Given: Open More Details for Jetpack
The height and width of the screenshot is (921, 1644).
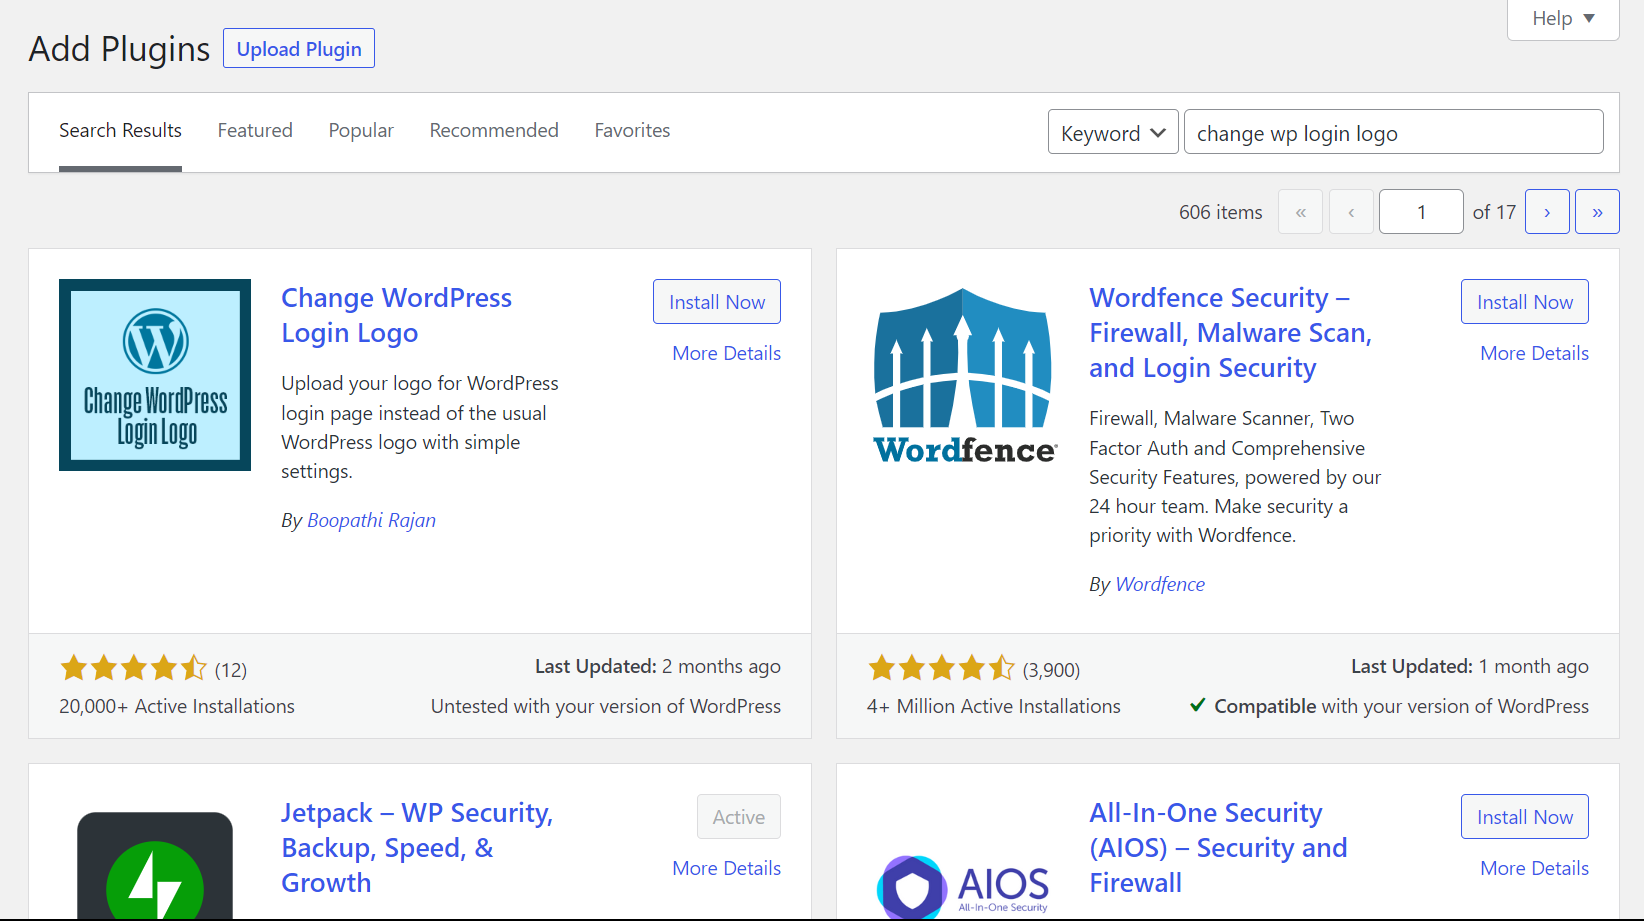Looking at the screenshot, I should pyautogui.click(x=726, y=868).
